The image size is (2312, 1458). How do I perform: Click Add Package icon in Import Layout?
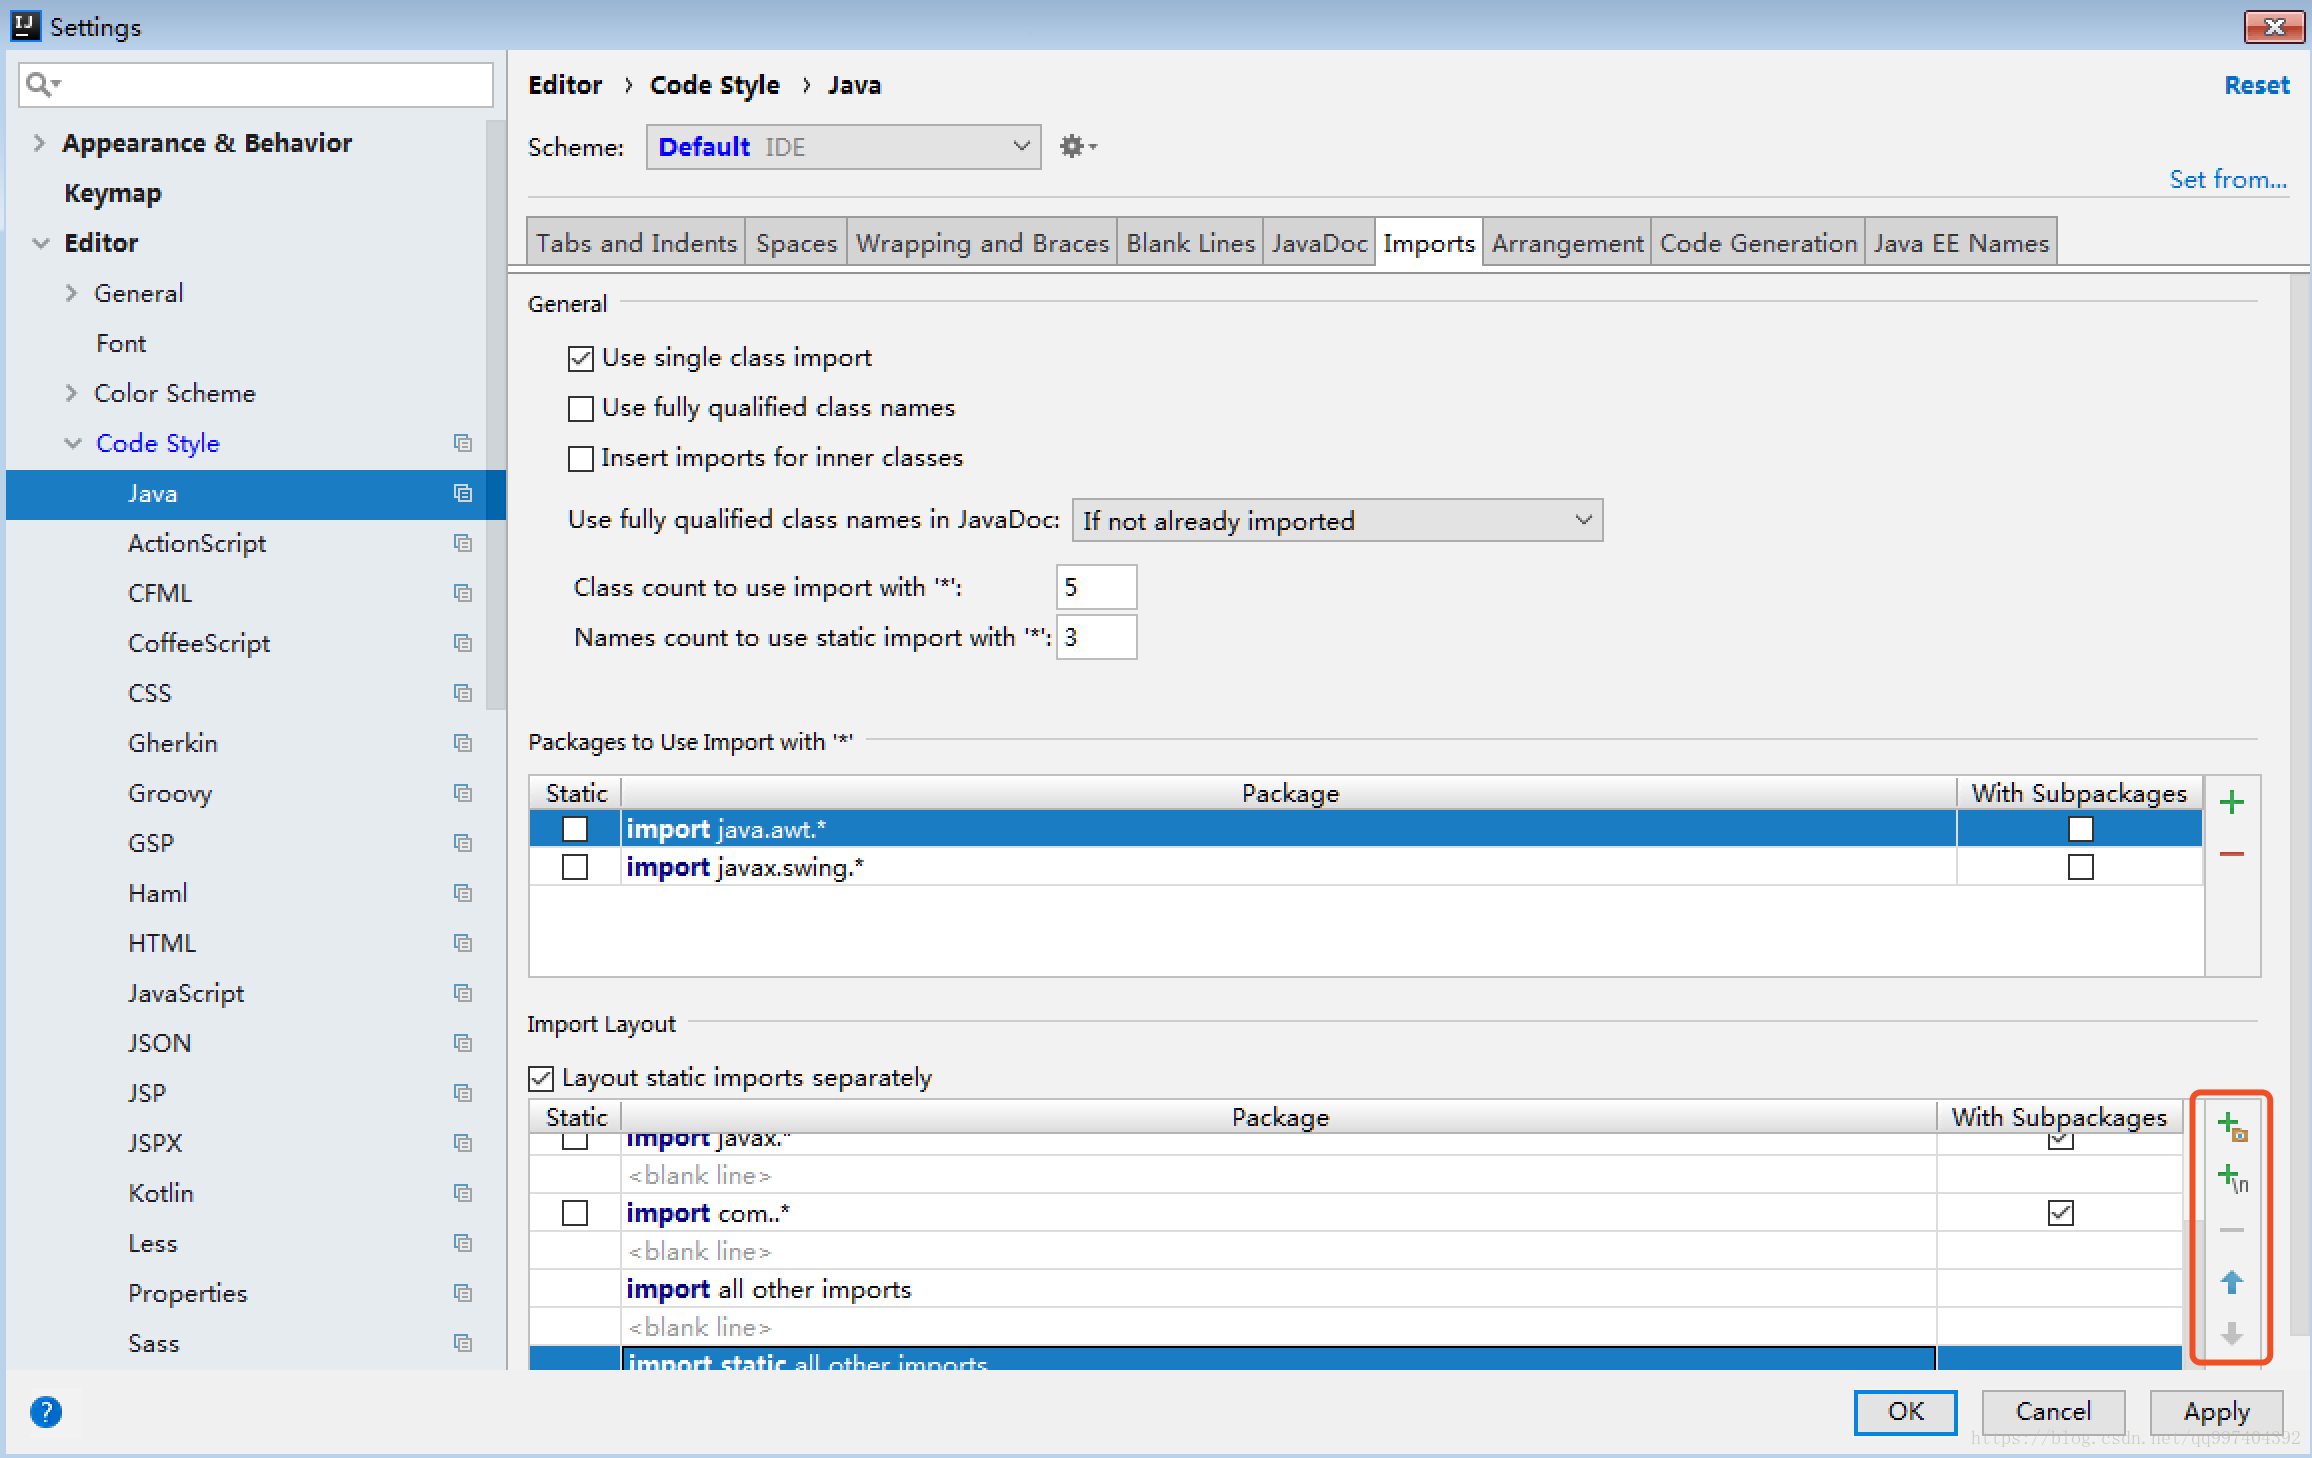point(2231,1127)
